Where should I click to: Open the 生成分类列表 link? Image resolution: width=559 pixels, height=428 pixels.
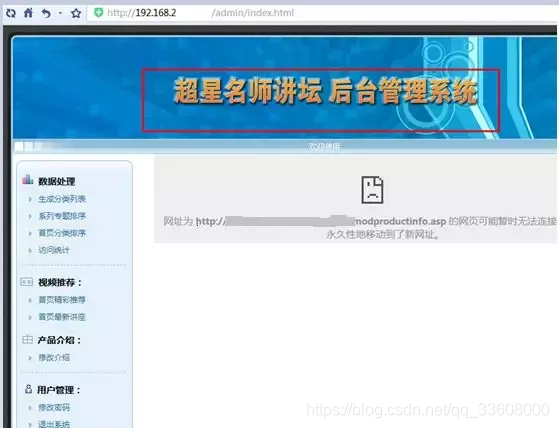click(62, 199)
